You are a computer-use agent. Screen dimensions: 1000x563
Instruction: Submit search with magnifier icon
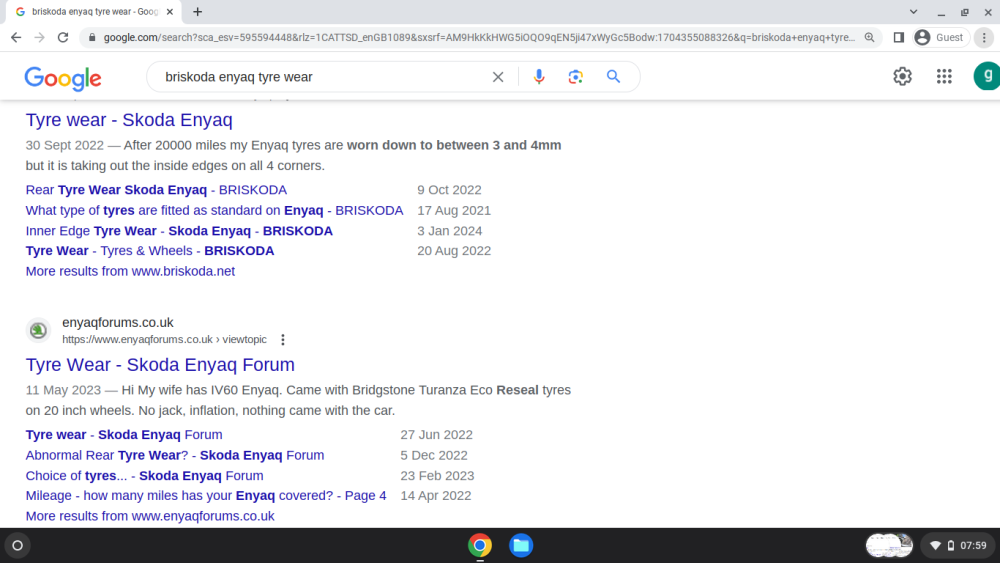pyautogui.click(x=613, y=77)
